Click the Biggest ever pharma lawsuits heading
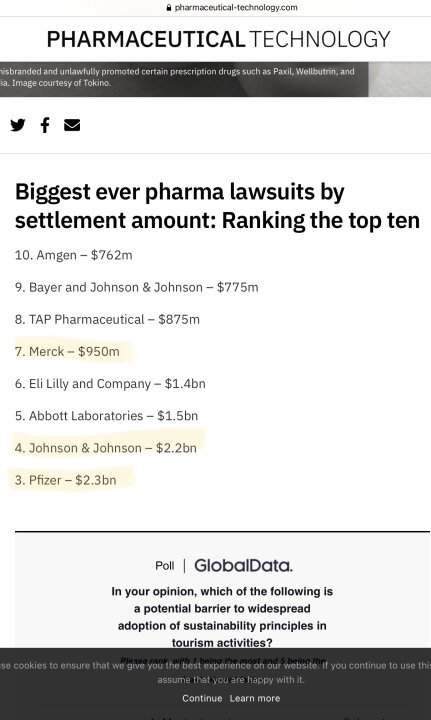Viewport: 431px width, 720px height. (x=218, y=206)
